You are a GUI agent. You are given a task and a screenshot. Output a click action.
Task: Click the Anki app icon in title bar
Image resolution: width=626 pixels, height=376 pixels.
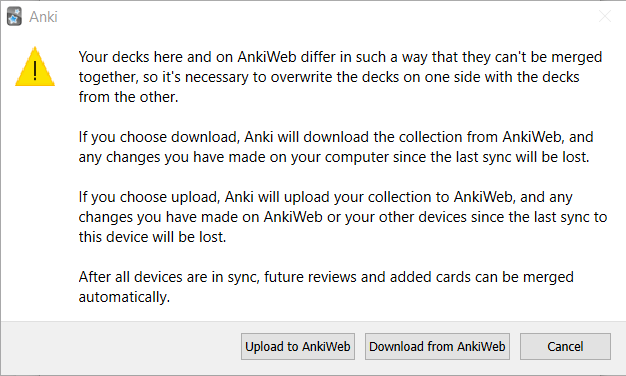[14, 17]
